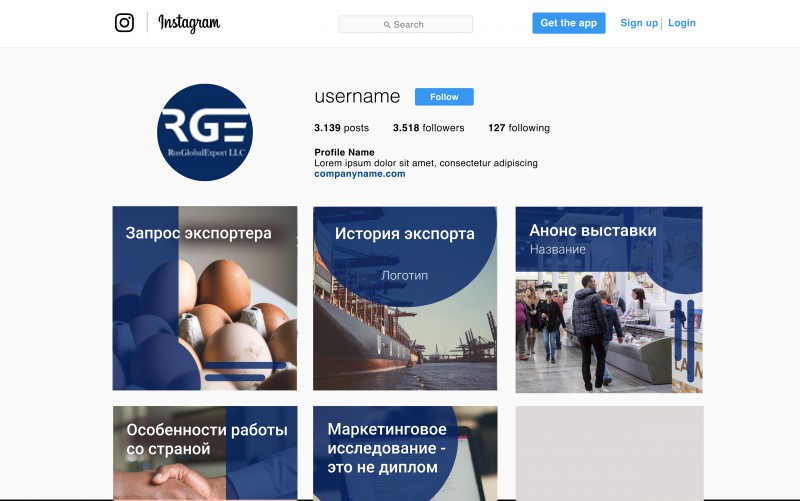The width and height of the screenshot is (800, 501).
Task: Open the История экспорта ship post
Action: 405,298
